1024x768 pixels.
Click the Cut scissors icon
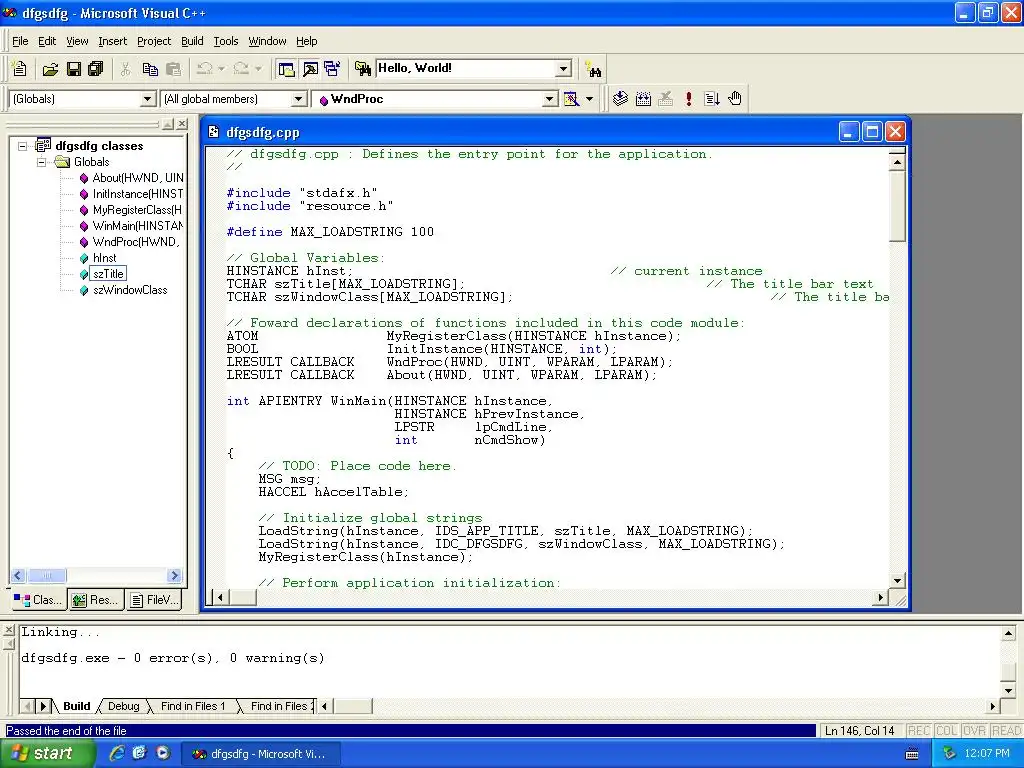tap(125, 69)
